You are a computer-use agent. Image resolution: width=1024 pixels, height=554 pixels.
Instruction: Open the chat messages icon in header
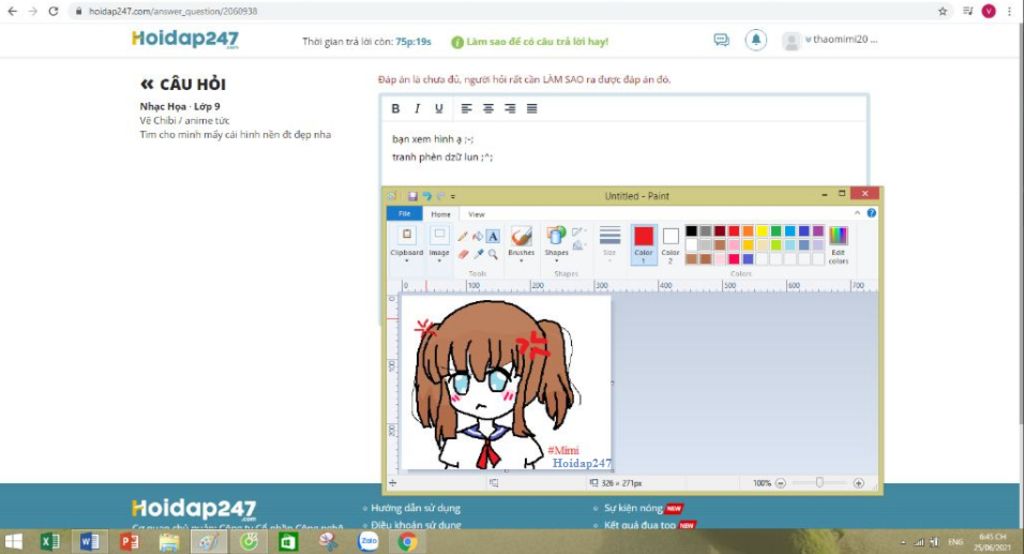pyautogui.click(x=721, y=41)
